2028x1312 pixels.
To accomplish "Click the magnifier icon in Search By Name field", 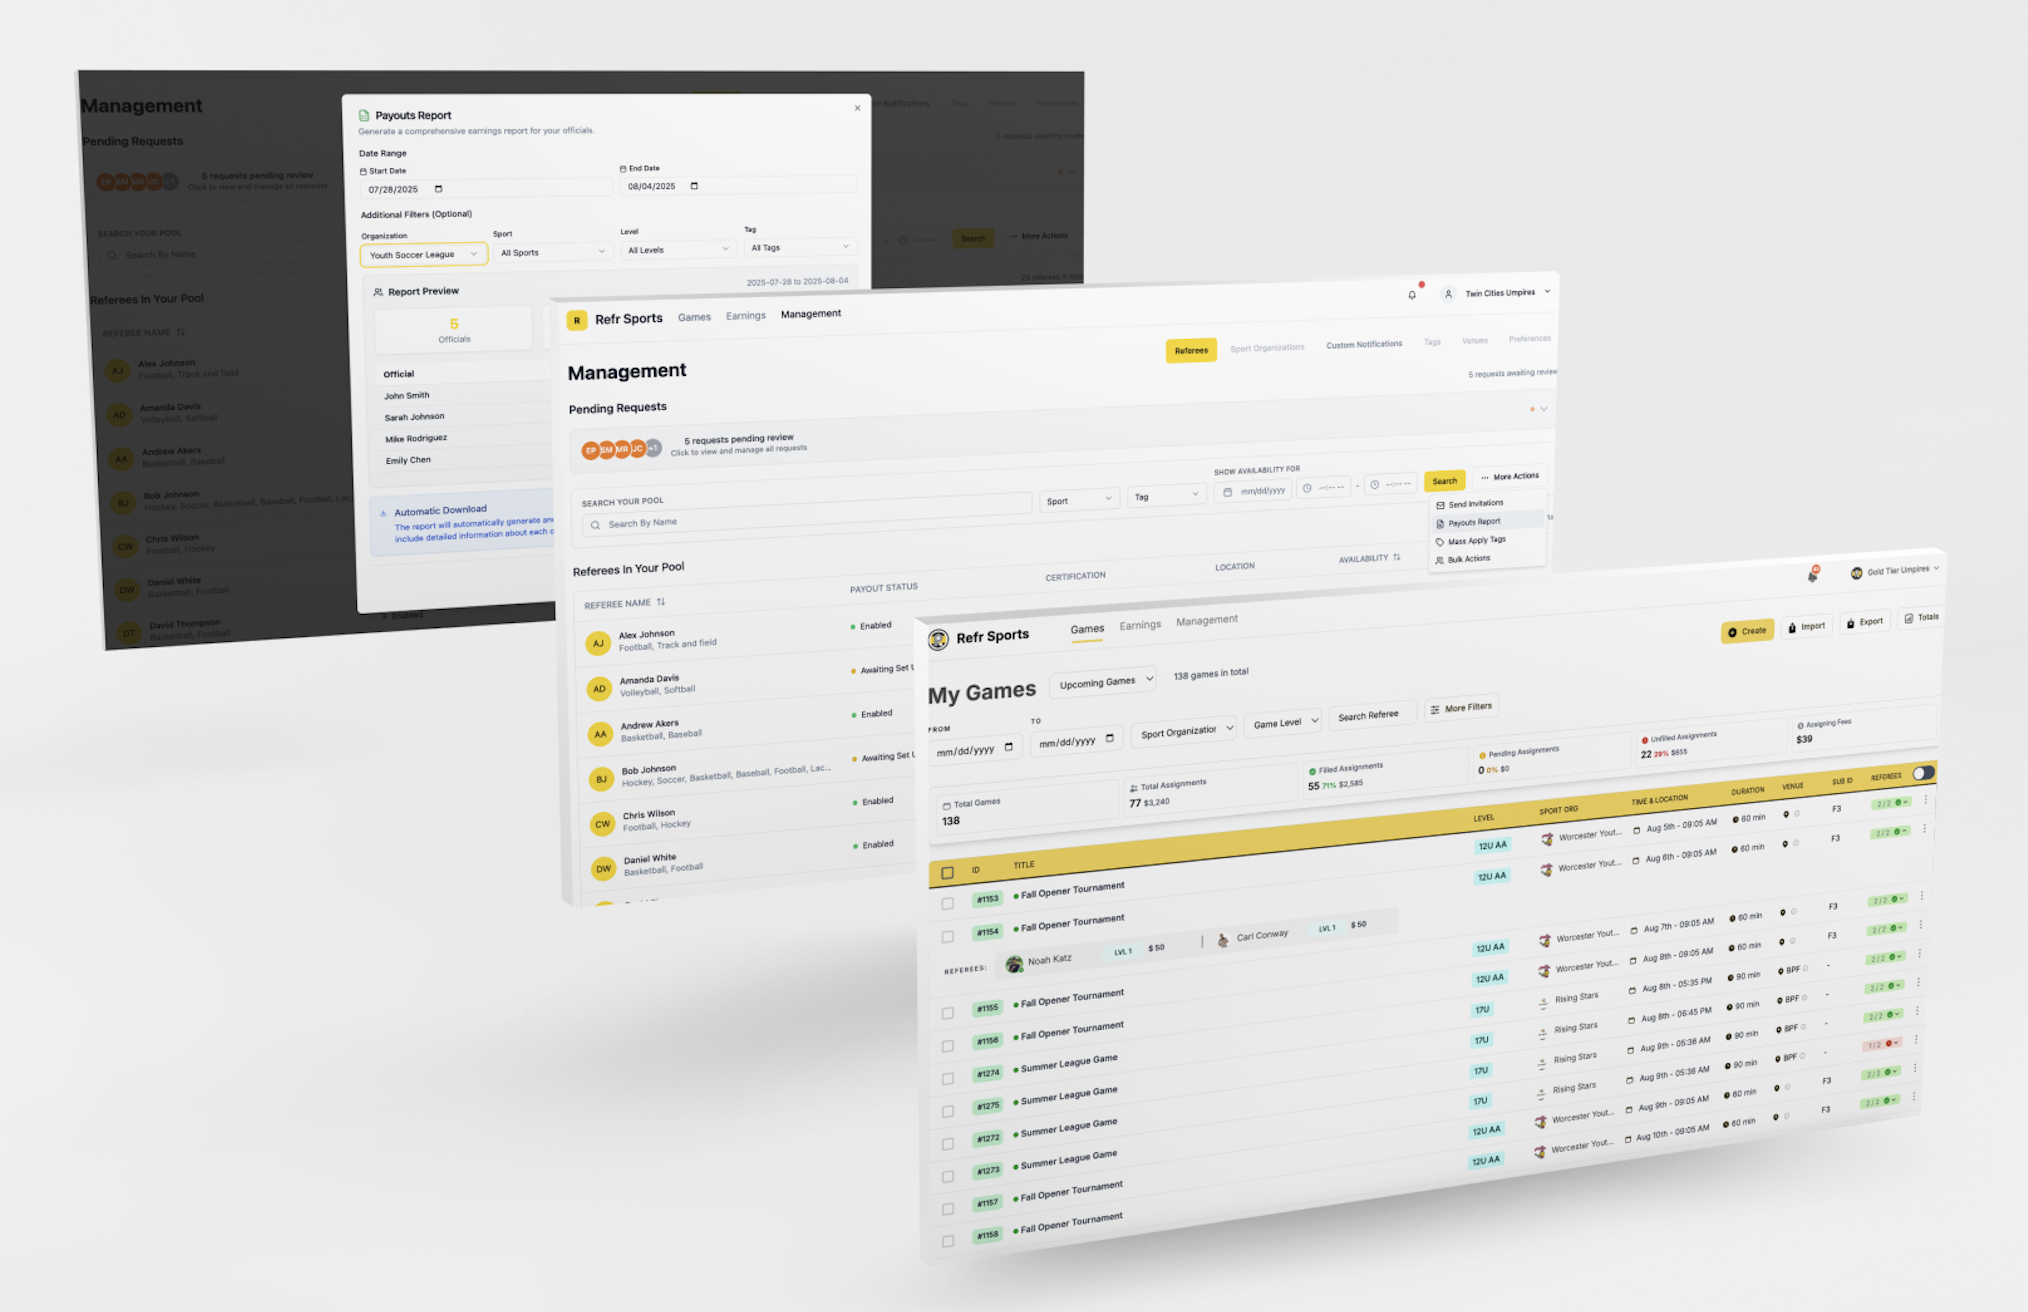I will click(595, 525).
